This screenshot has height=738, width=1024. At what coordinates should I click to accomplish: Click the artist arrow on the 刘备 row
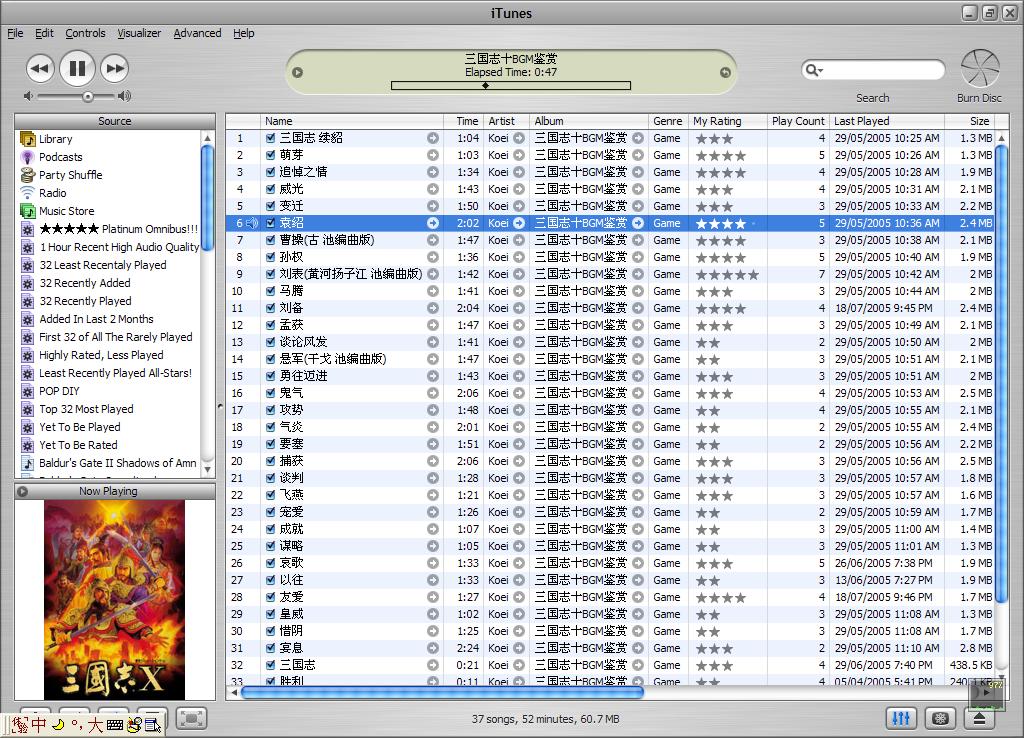519,308
